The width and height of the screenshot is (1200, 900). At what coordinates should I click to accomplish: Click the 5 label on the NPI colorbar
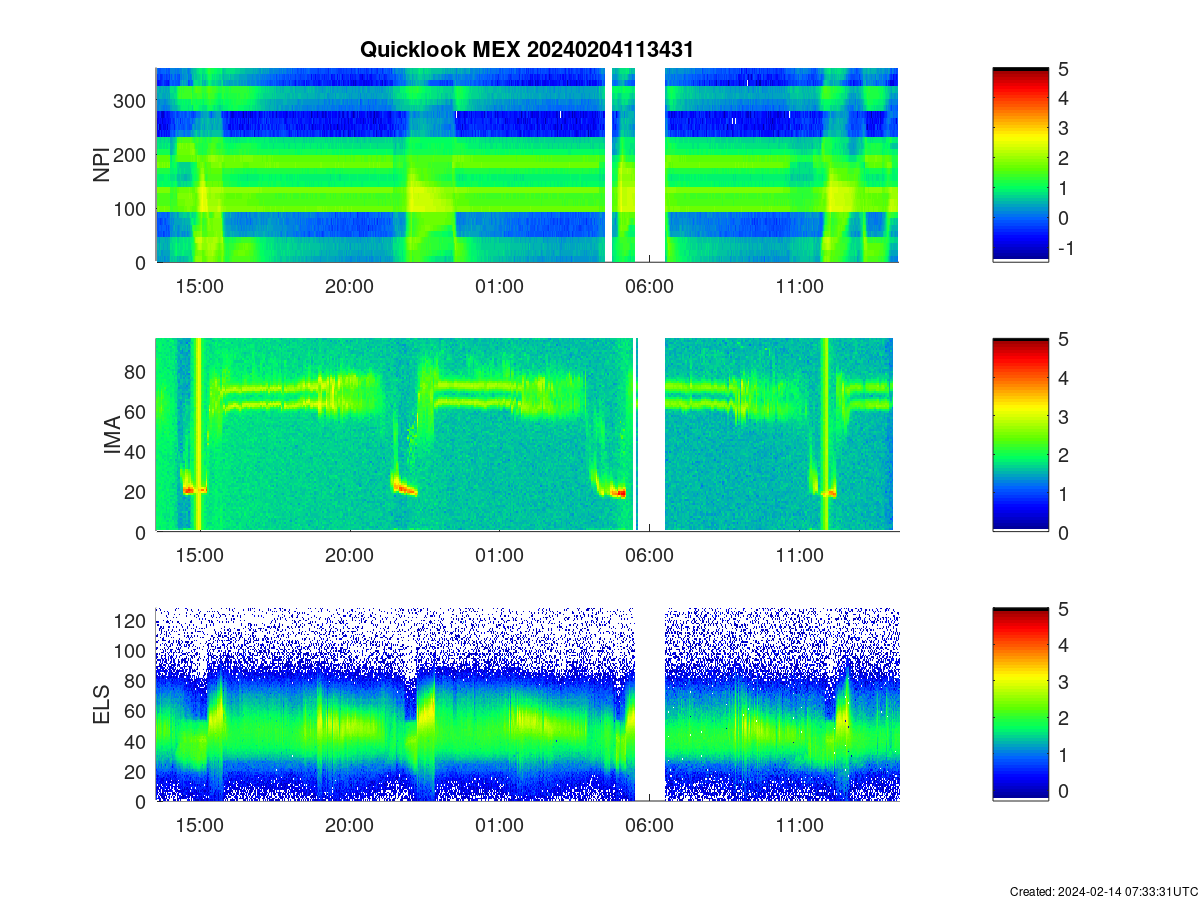click(x=1063, y=69)
